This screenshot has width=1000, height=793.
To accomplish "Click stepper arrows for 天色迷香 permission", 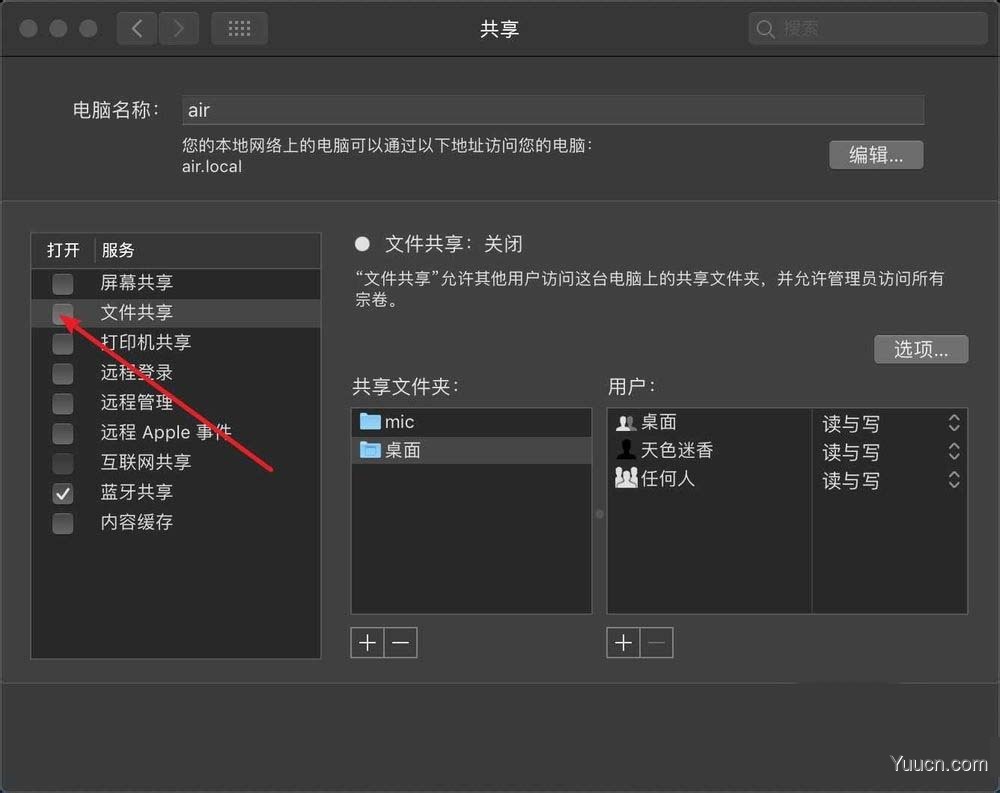I will pos(954,451).
